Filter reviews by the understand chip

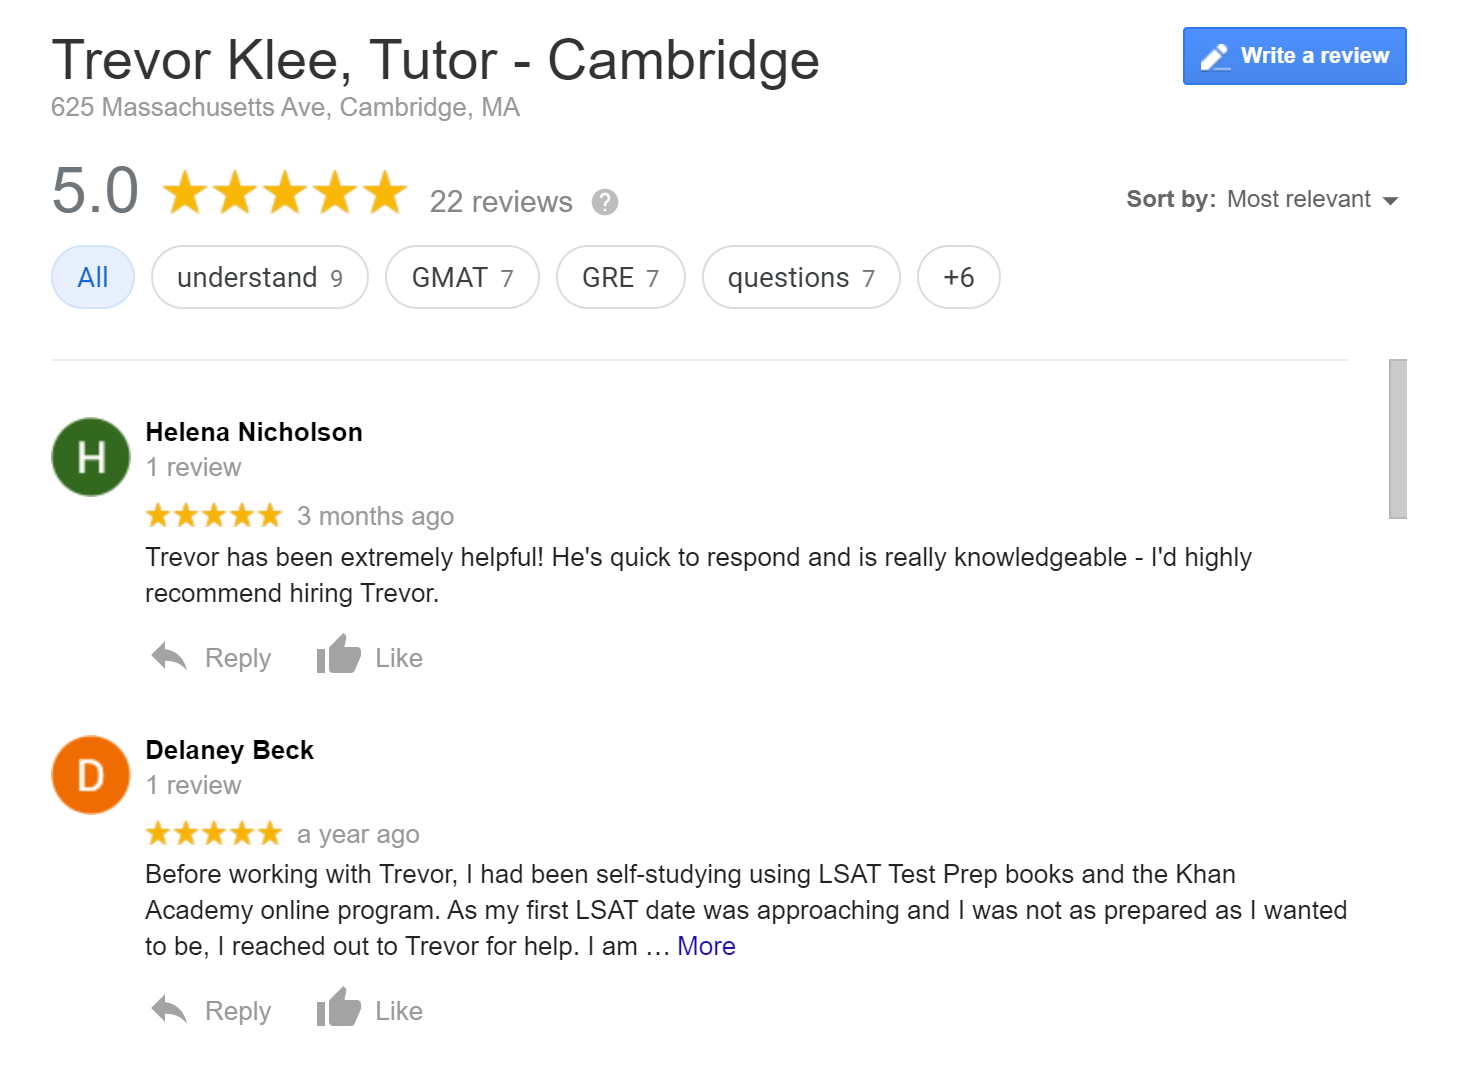tap(260, 277)
